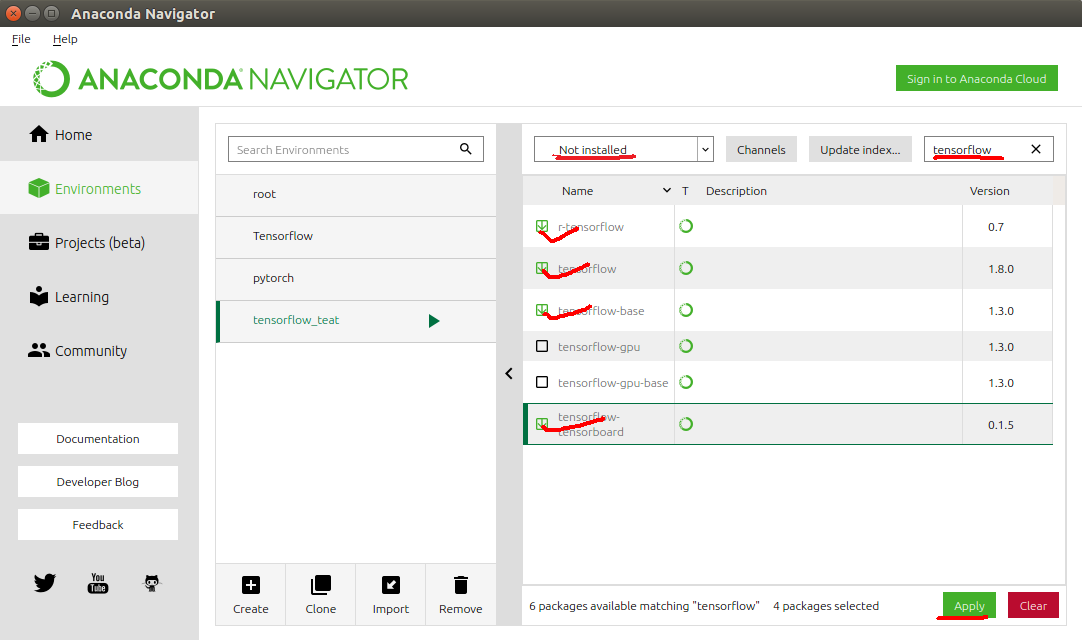The width and height of the screenshot is (1082, 640).
Task: Click the type circle icon for tensorflow-tensorboard
Action: pos(686,424)
